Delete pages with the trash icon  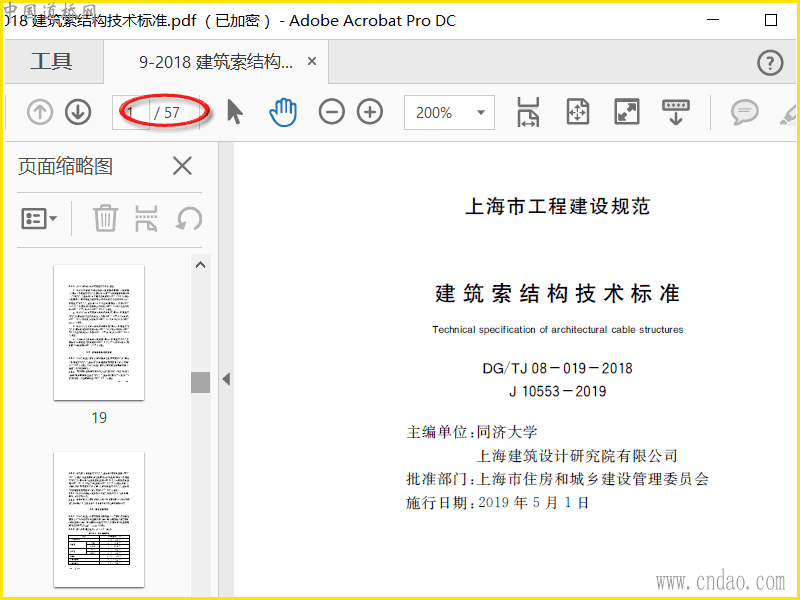(x=106, y=218)
